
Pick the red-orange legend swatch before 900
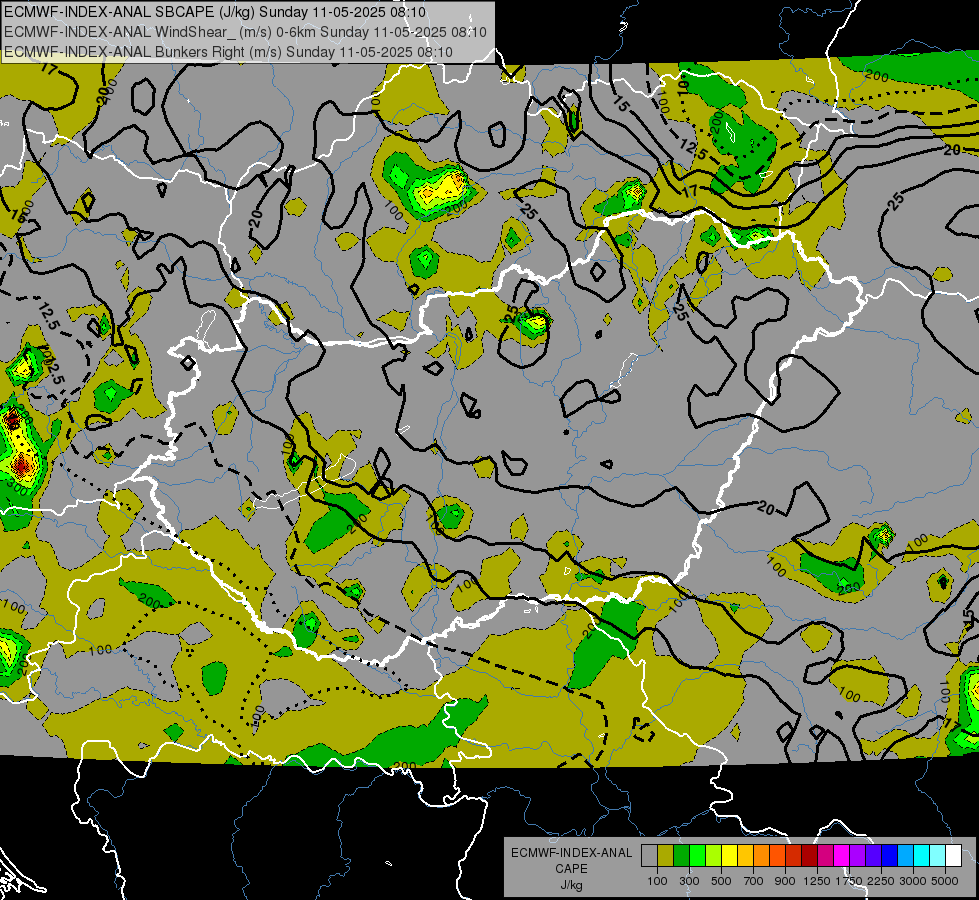777,856
